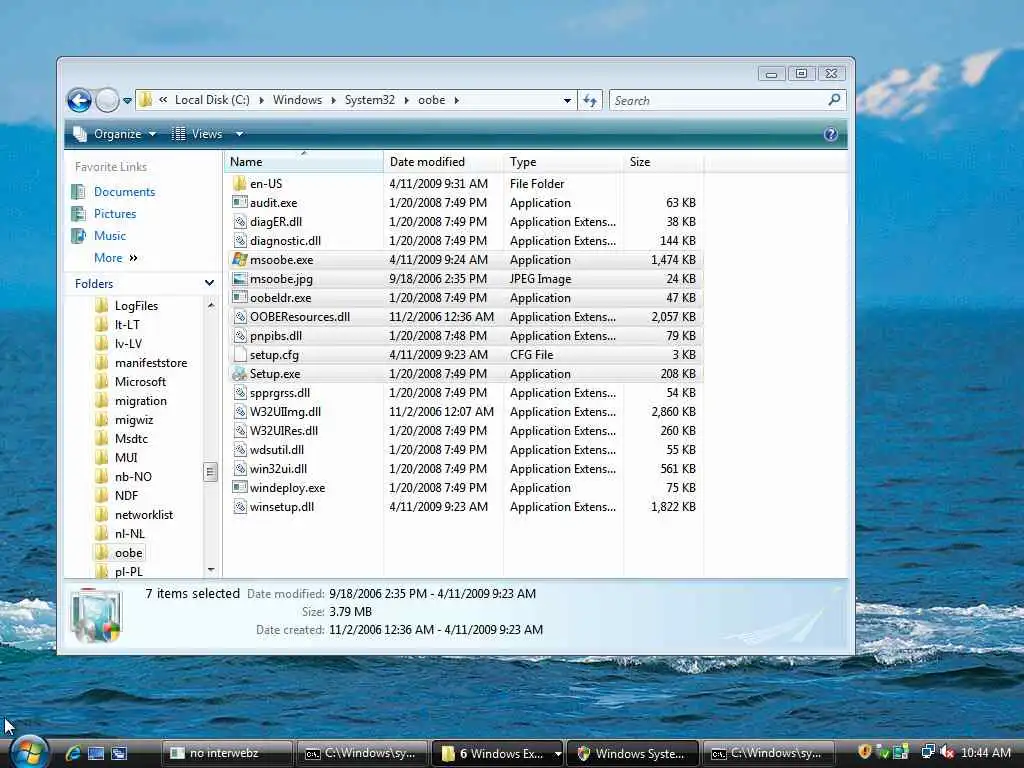Refresh the oobe folder view
1024x768 pixels.
tap(590, 101)
